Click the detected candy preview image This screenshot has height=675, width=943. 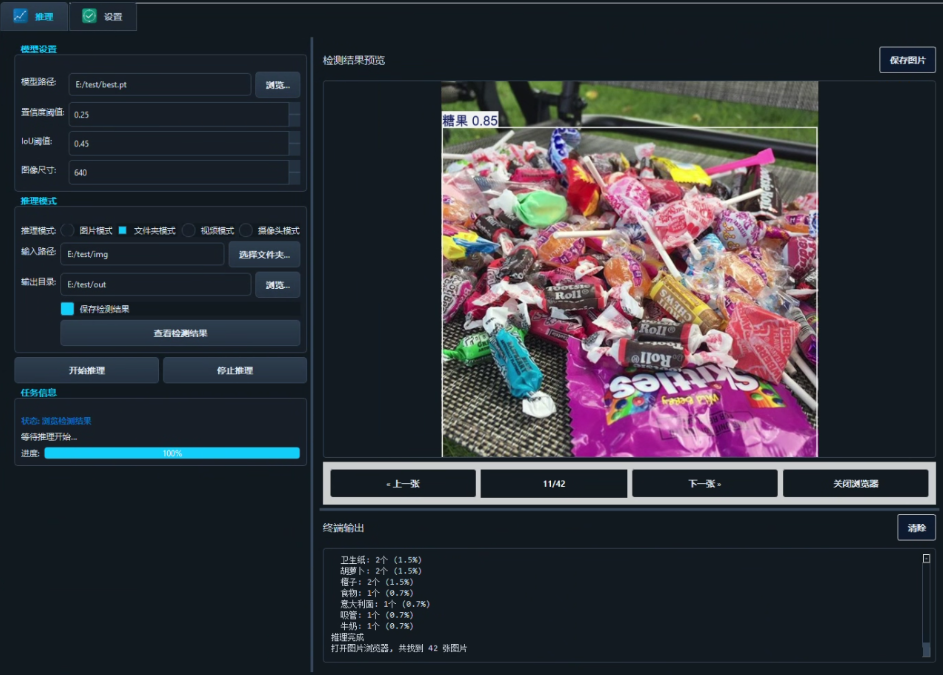[630, 269]
